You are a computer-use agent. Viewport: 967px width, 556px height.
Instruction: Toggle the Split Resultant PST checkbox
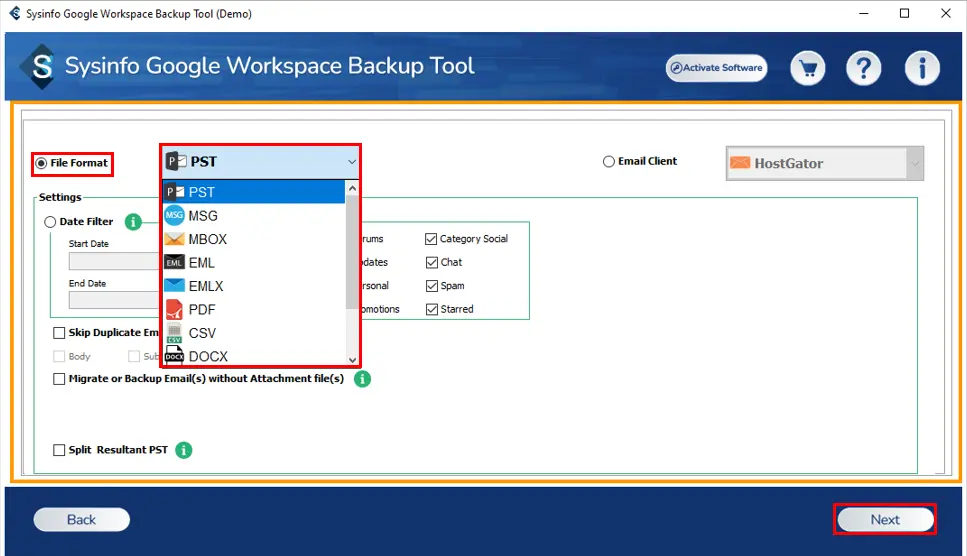click(59, 450)
